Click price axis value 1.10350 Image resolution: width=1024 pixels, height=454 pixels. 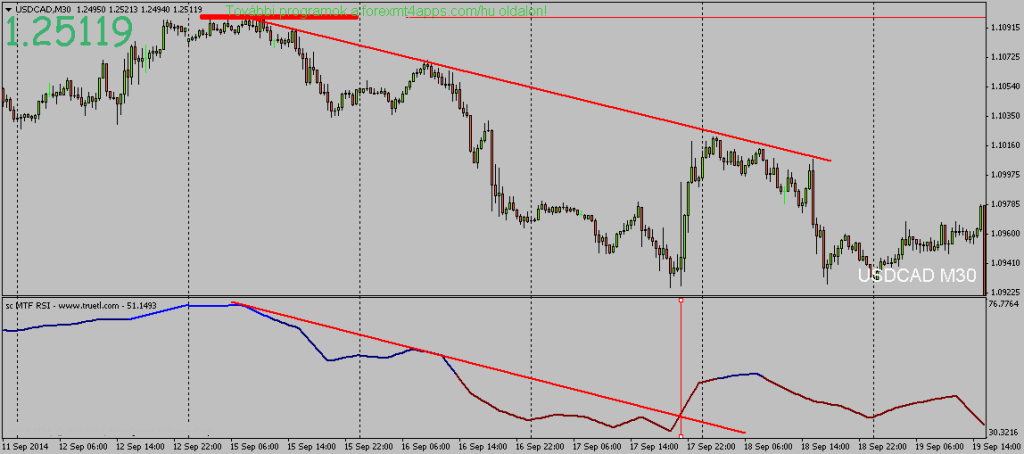[1004, 116]
